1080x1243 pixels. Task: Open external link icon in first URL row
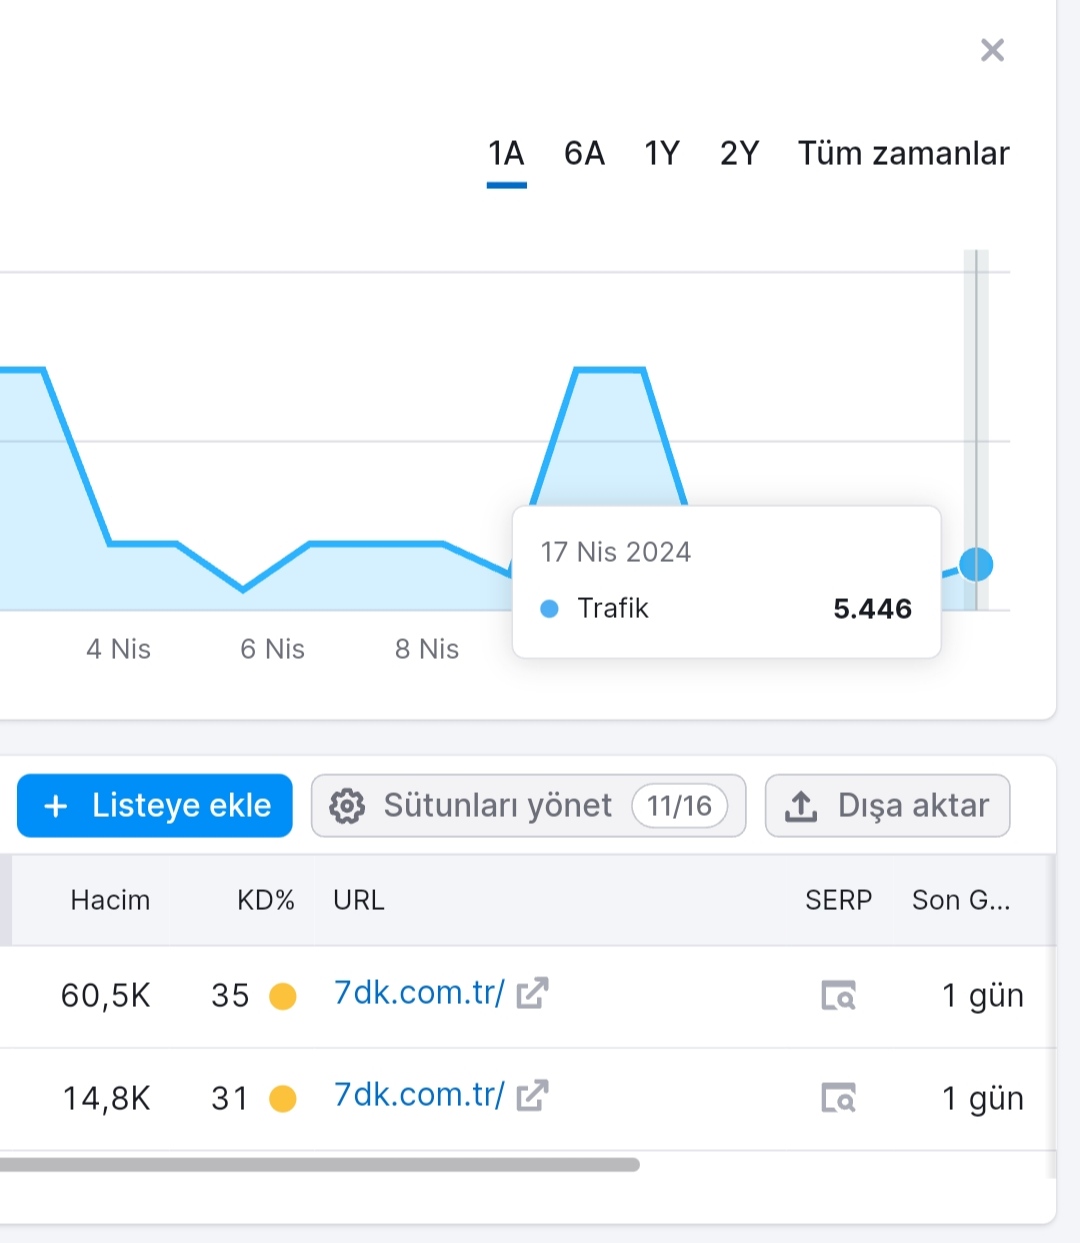pyautogui.click(x=532, y=993)
